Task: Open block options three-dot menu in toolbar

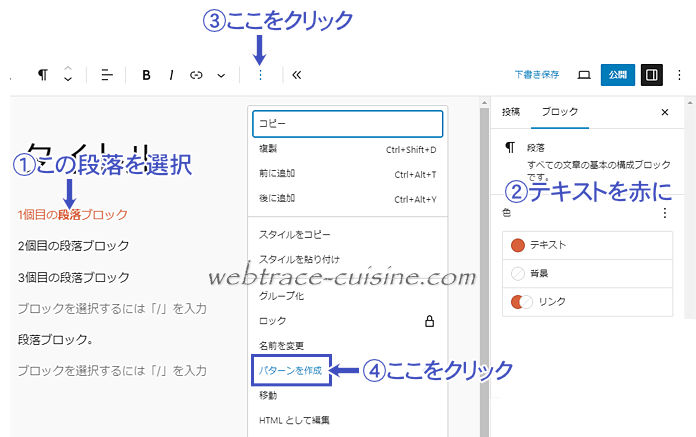Action: (260, 75)
